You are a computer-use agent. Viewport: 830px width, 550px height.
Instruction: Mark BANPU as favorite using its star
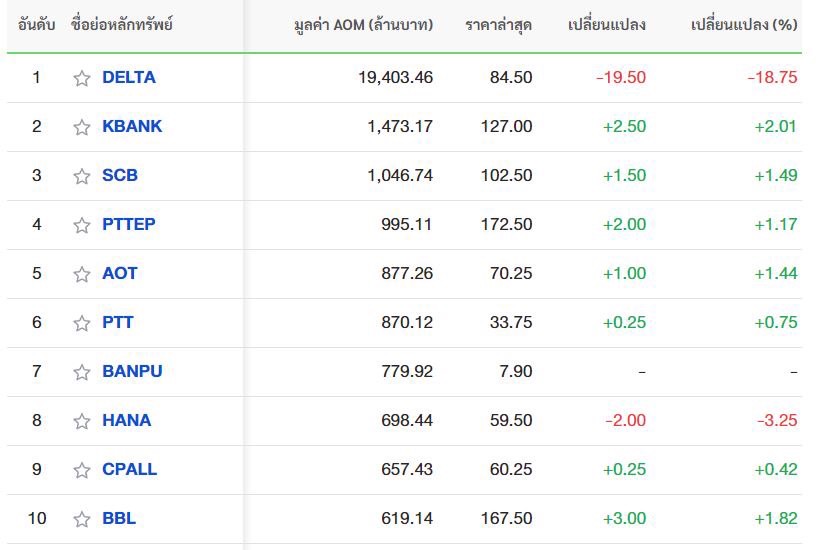click(82, 372)
